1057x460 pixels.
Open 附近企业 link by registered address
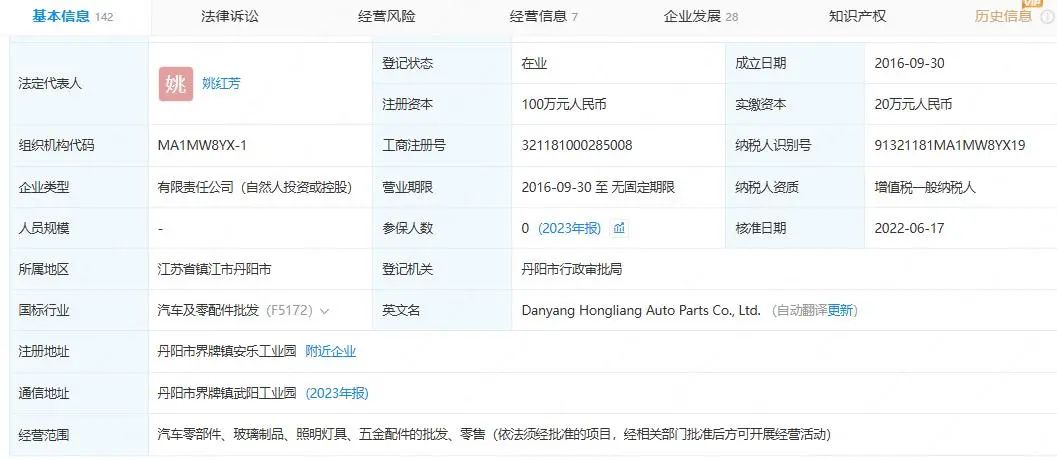click(x=330, y=351)
